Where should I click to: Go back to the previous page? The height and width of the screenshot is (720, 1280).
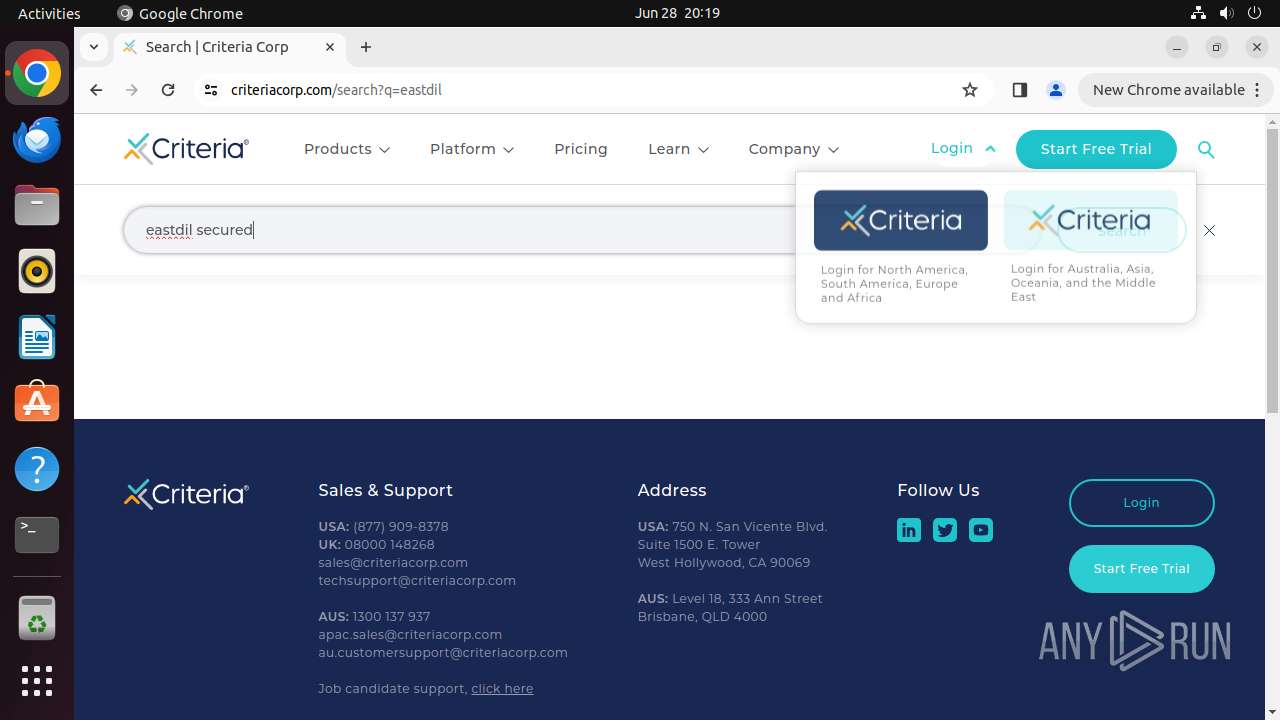tap(96, 90)
